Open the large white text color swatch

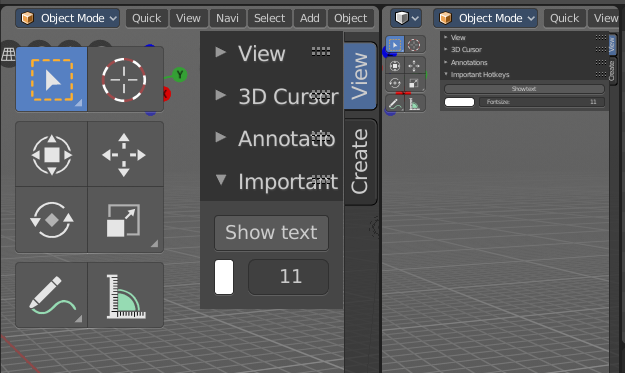pos(224,277)
